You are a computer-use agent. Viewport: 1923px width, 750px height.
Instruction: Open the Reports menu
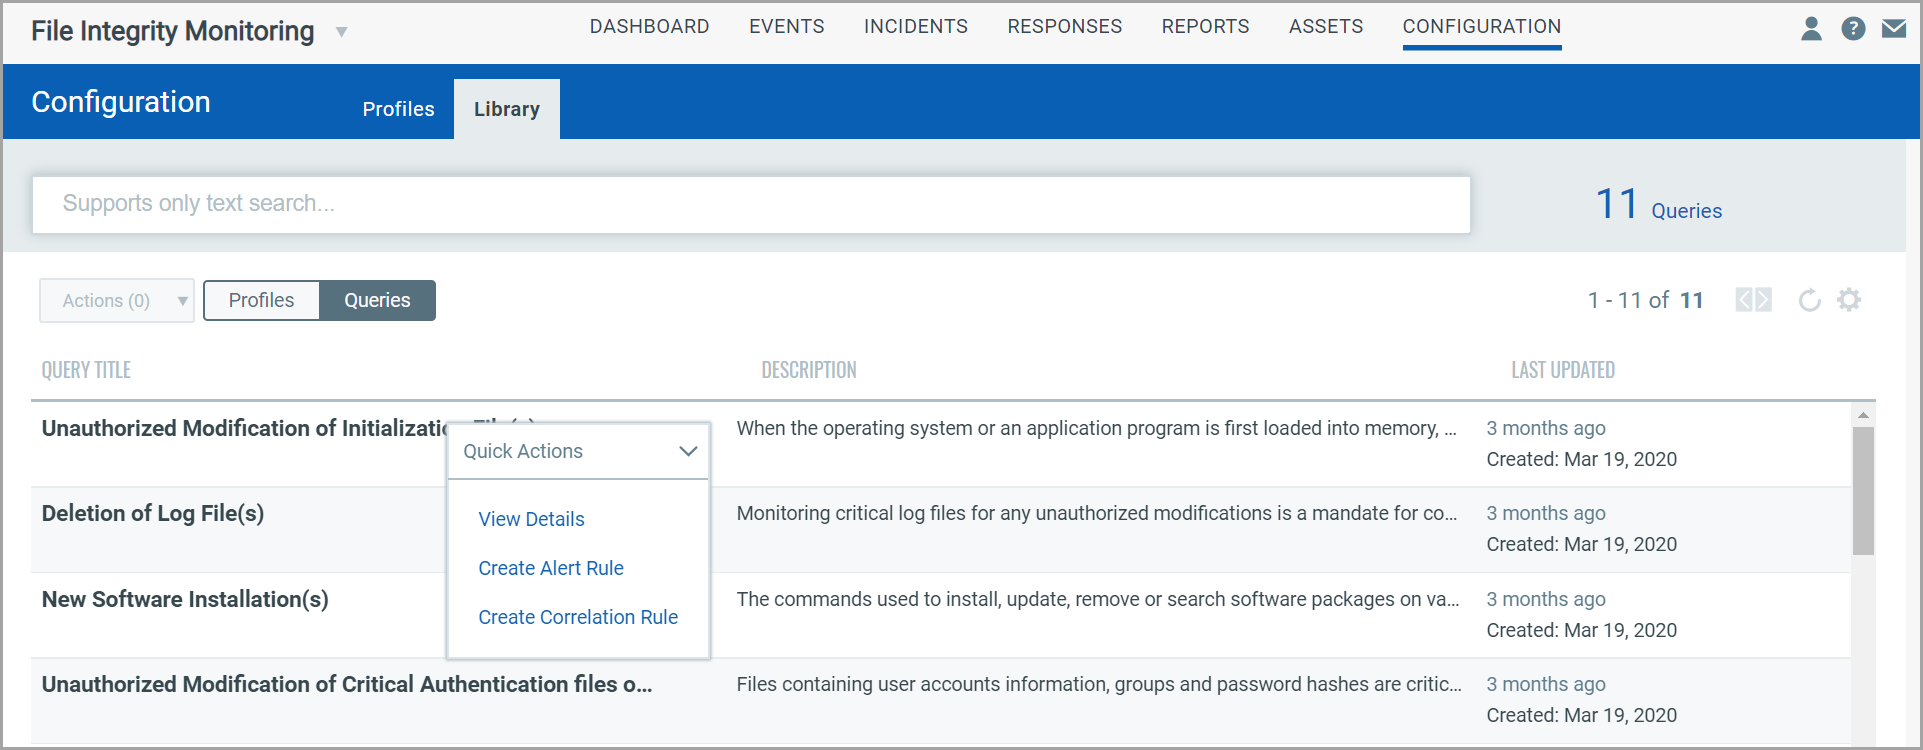tap(1205, 27)
